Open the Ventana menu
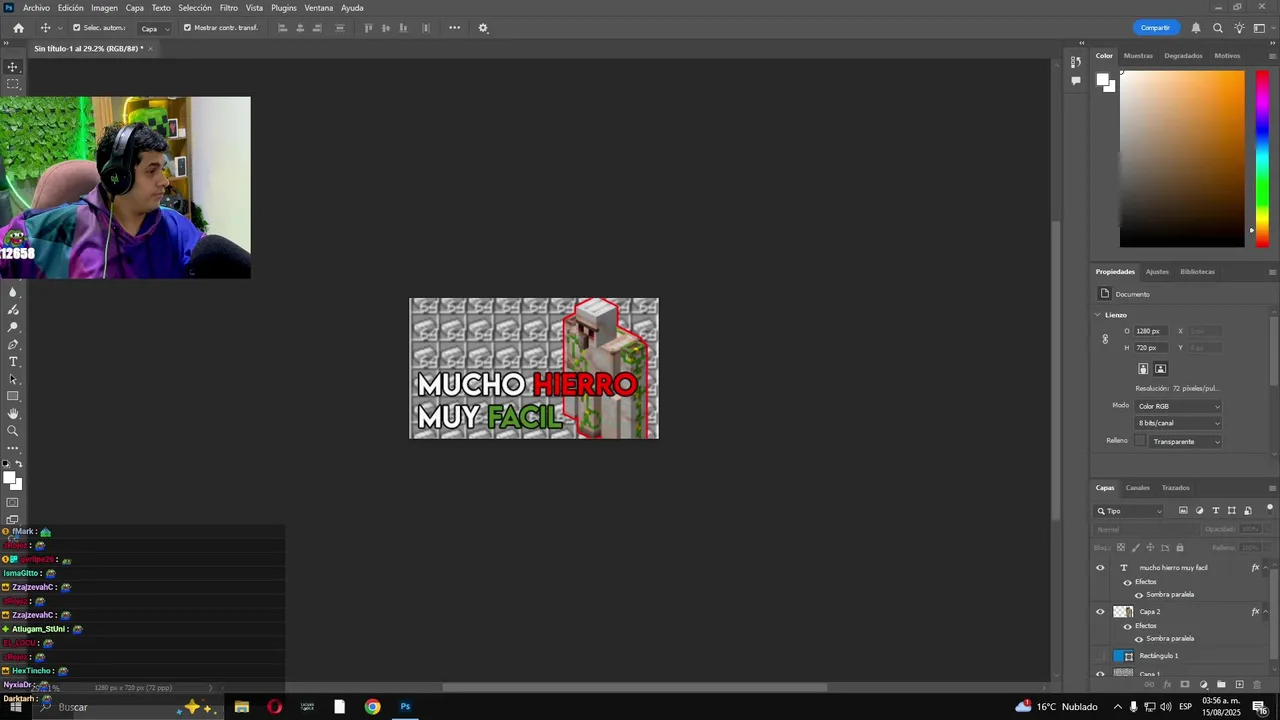Image resolution: width=1280 pixels, height=720 pixels. [x=319, y=8]
